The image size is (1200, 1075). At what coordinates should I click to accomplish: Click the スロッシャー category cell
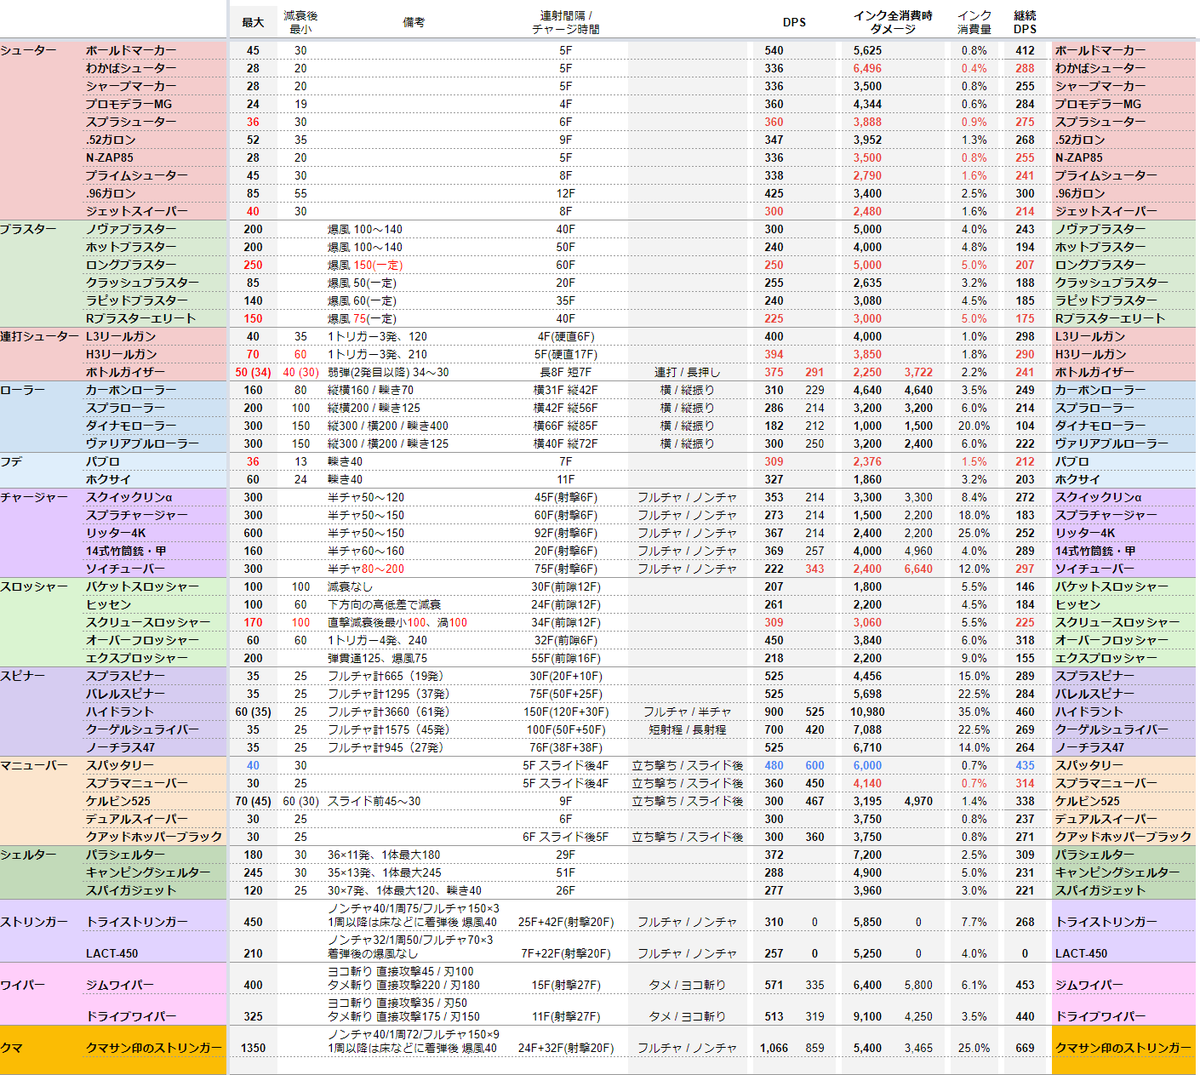[x=35, y=586]
